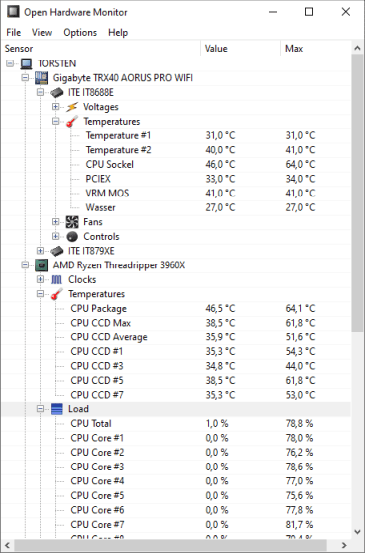Image resolution: width=365 pixels, height=553 pixels.
Task: Click the Voltages lightning bolt icon
Action: click(x=72, y=107)
